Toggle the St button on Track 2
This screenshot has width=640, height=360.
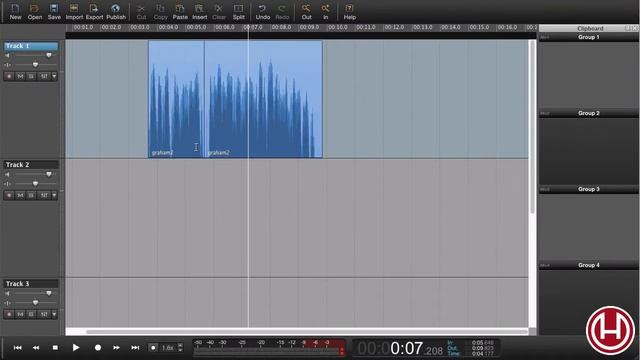pyautogui.click(x=44, y=196)
